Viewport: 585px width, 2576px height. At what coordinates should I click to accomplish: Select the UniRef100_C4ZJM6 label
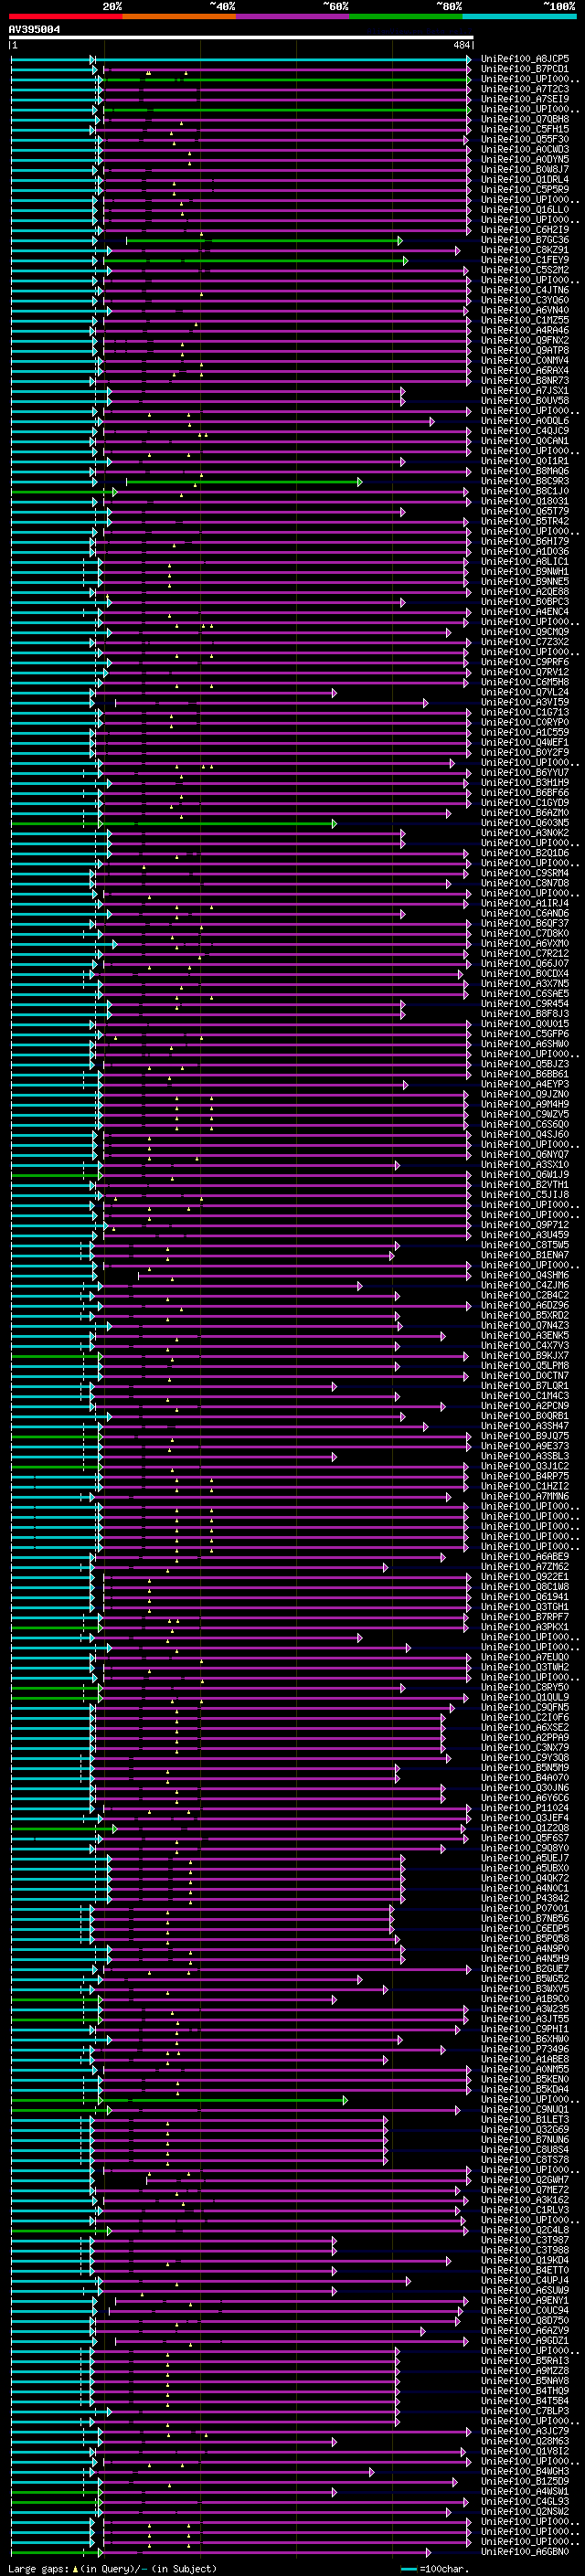tap(525, 1286)
